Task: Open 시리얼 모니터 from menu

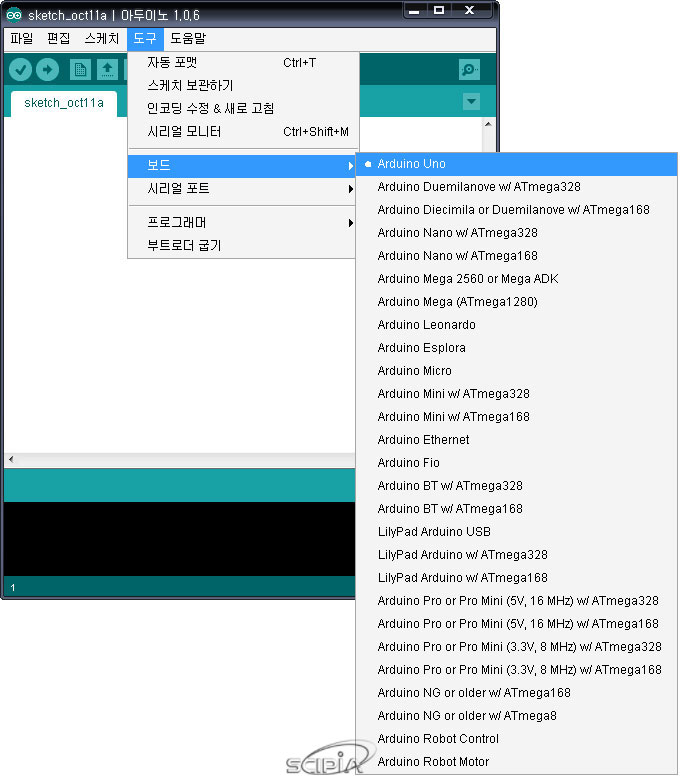Action: point(241,132)
